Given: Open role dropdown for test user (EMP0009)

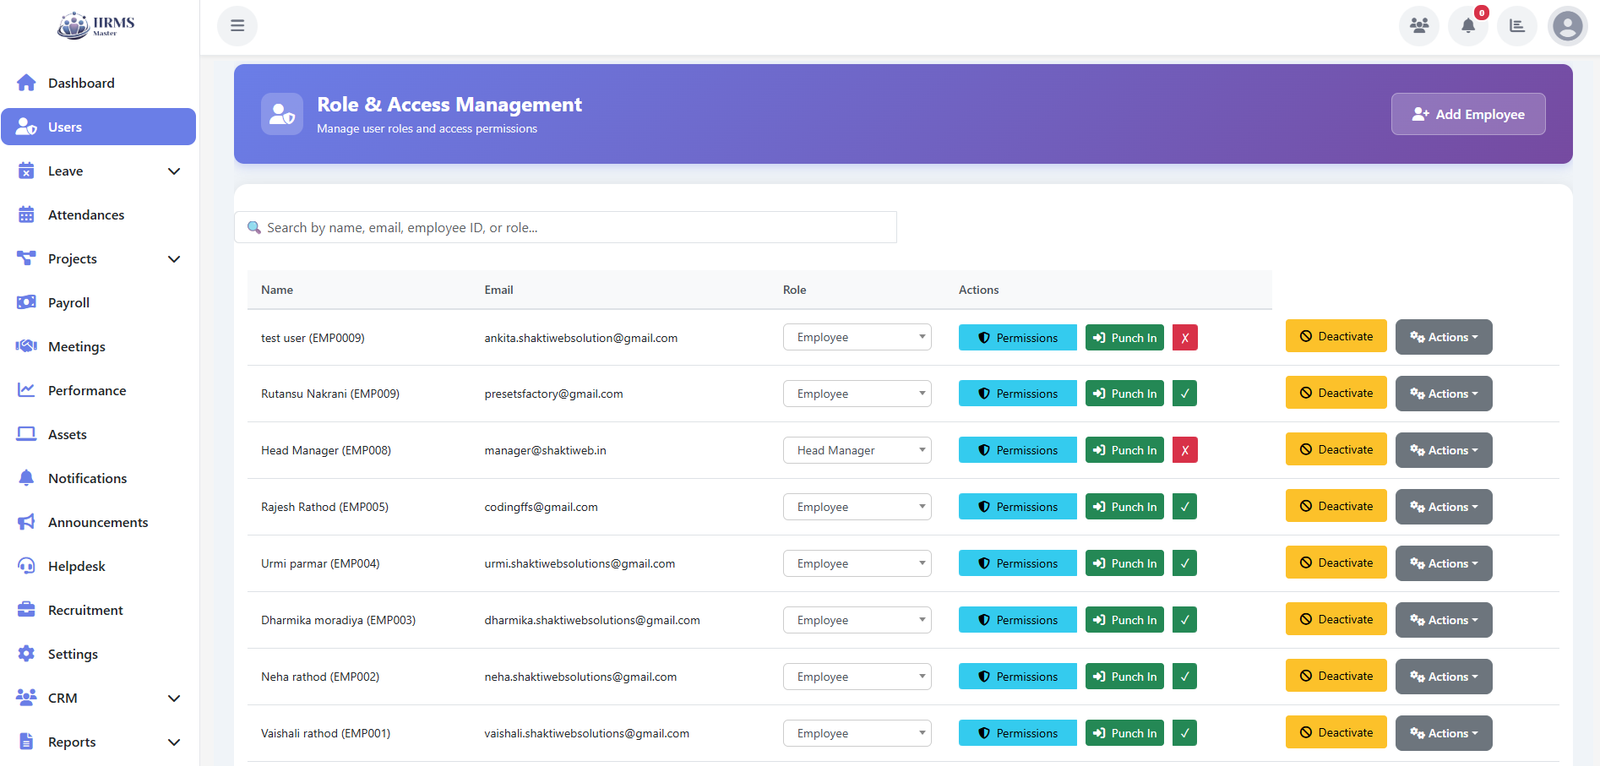Looking at the screenshot, I should 857,337.
